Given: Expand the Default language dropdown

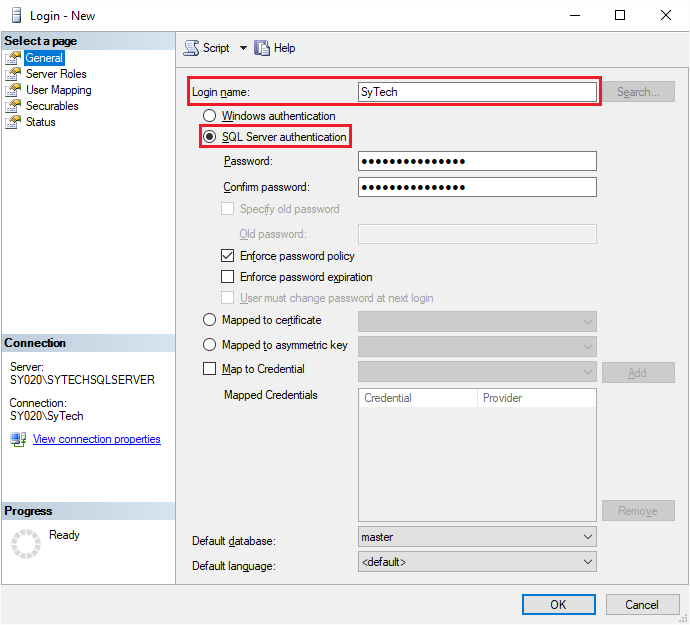Looking at the screenshot, I should point(477,562).
